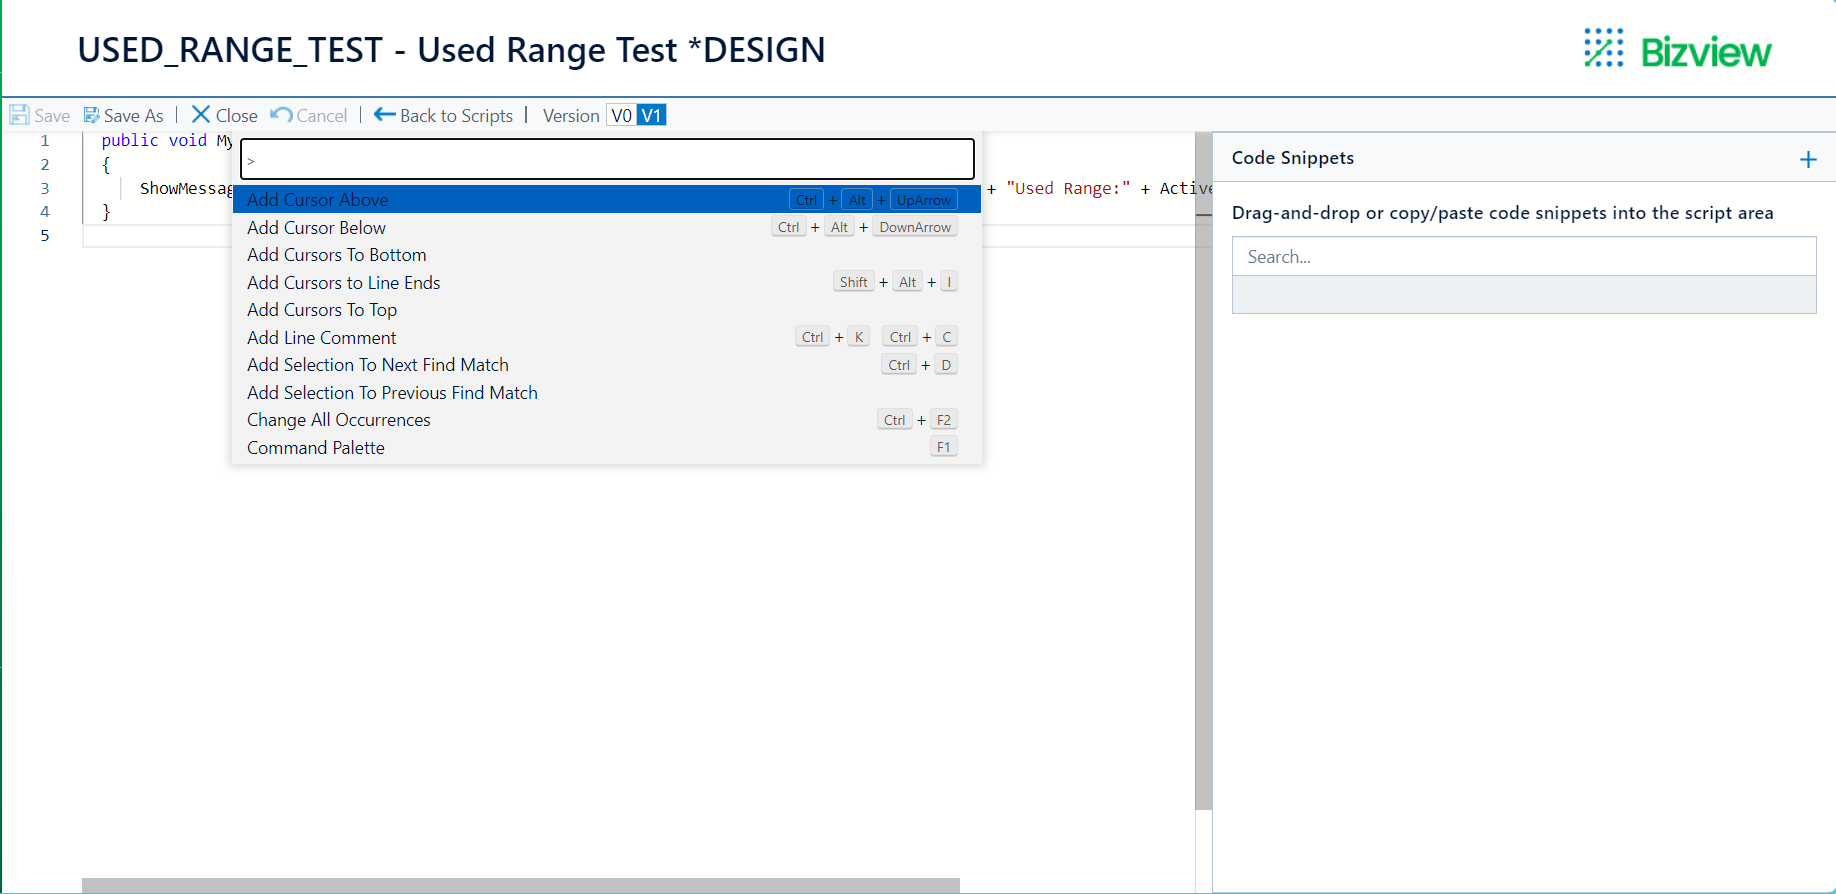Click the Cancel label
The image size is (1836, 894).
coord(322,116)
